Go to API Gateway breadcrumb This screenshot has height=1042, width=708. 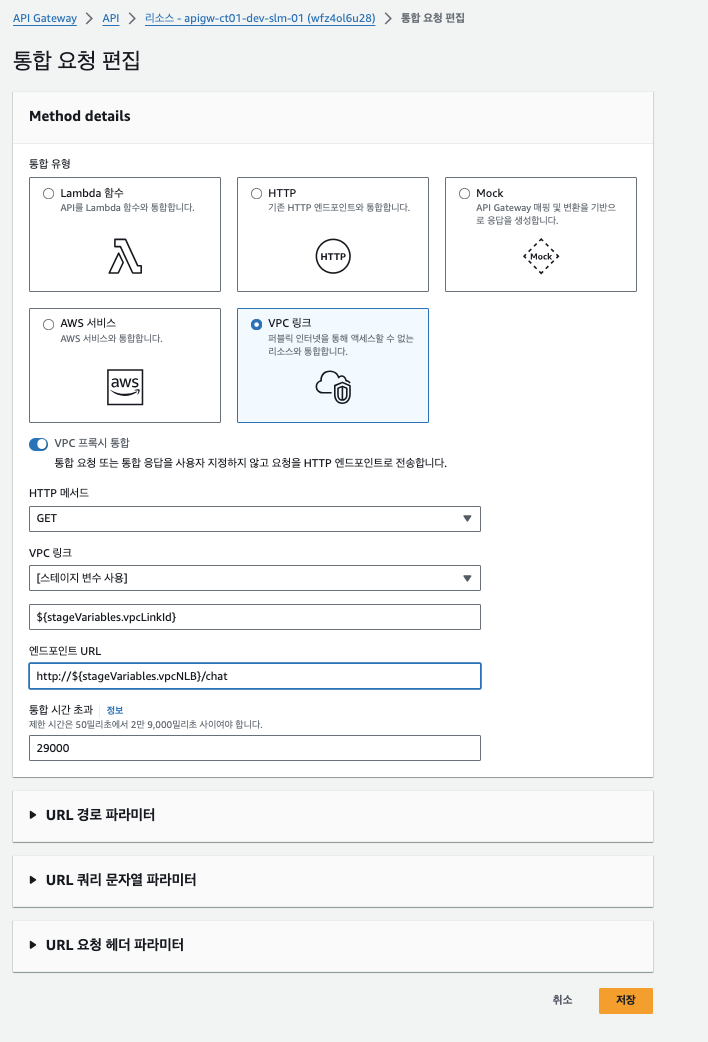pos(45,18)
